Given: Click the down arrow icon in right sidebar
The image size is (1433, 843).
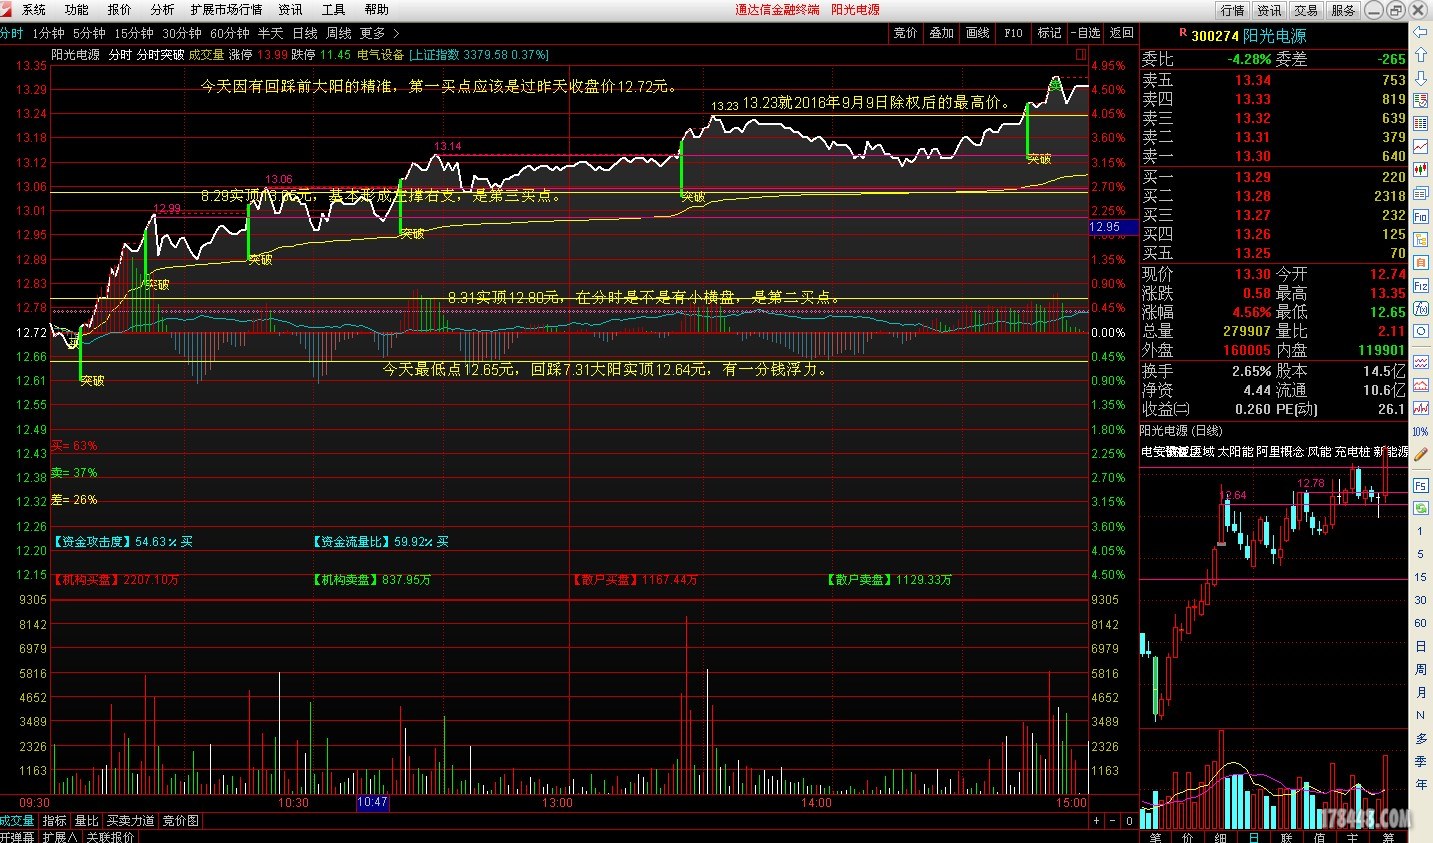Looking at the screenshot, I should point(1420,77).
